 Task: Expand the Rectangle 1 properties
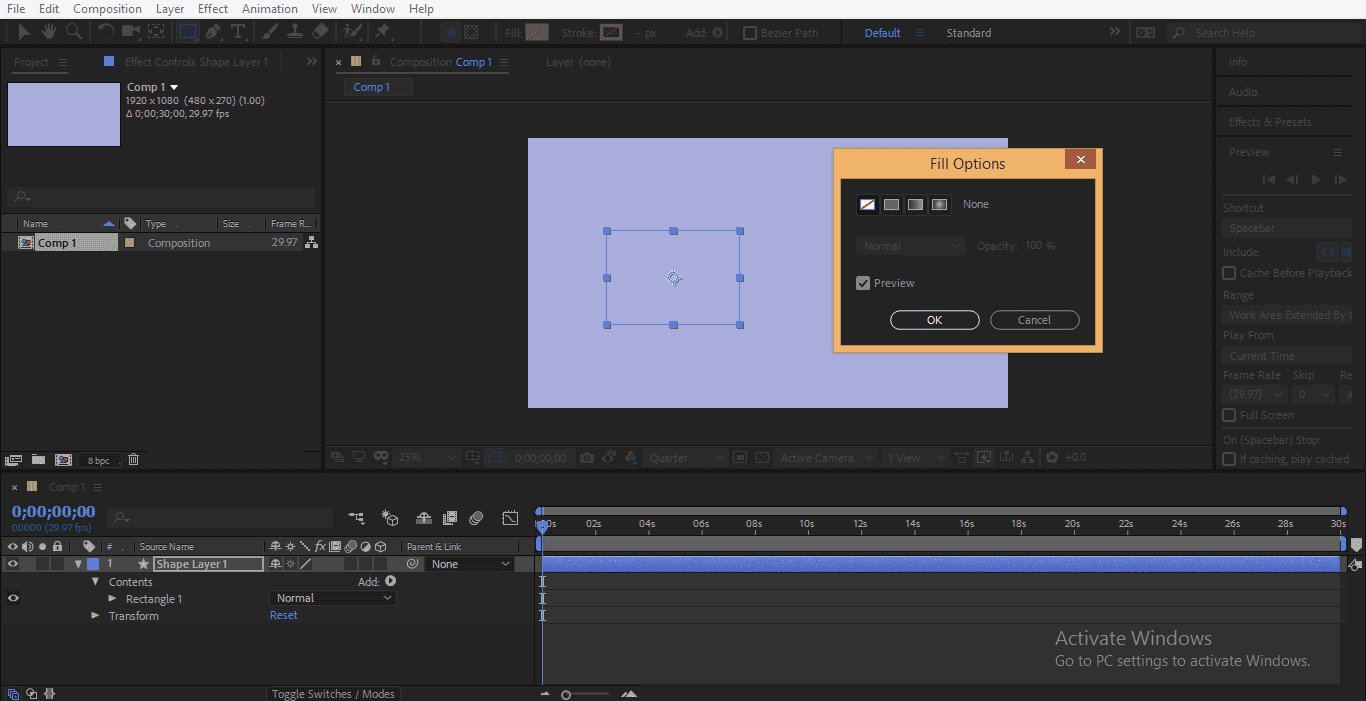[113, 598]
